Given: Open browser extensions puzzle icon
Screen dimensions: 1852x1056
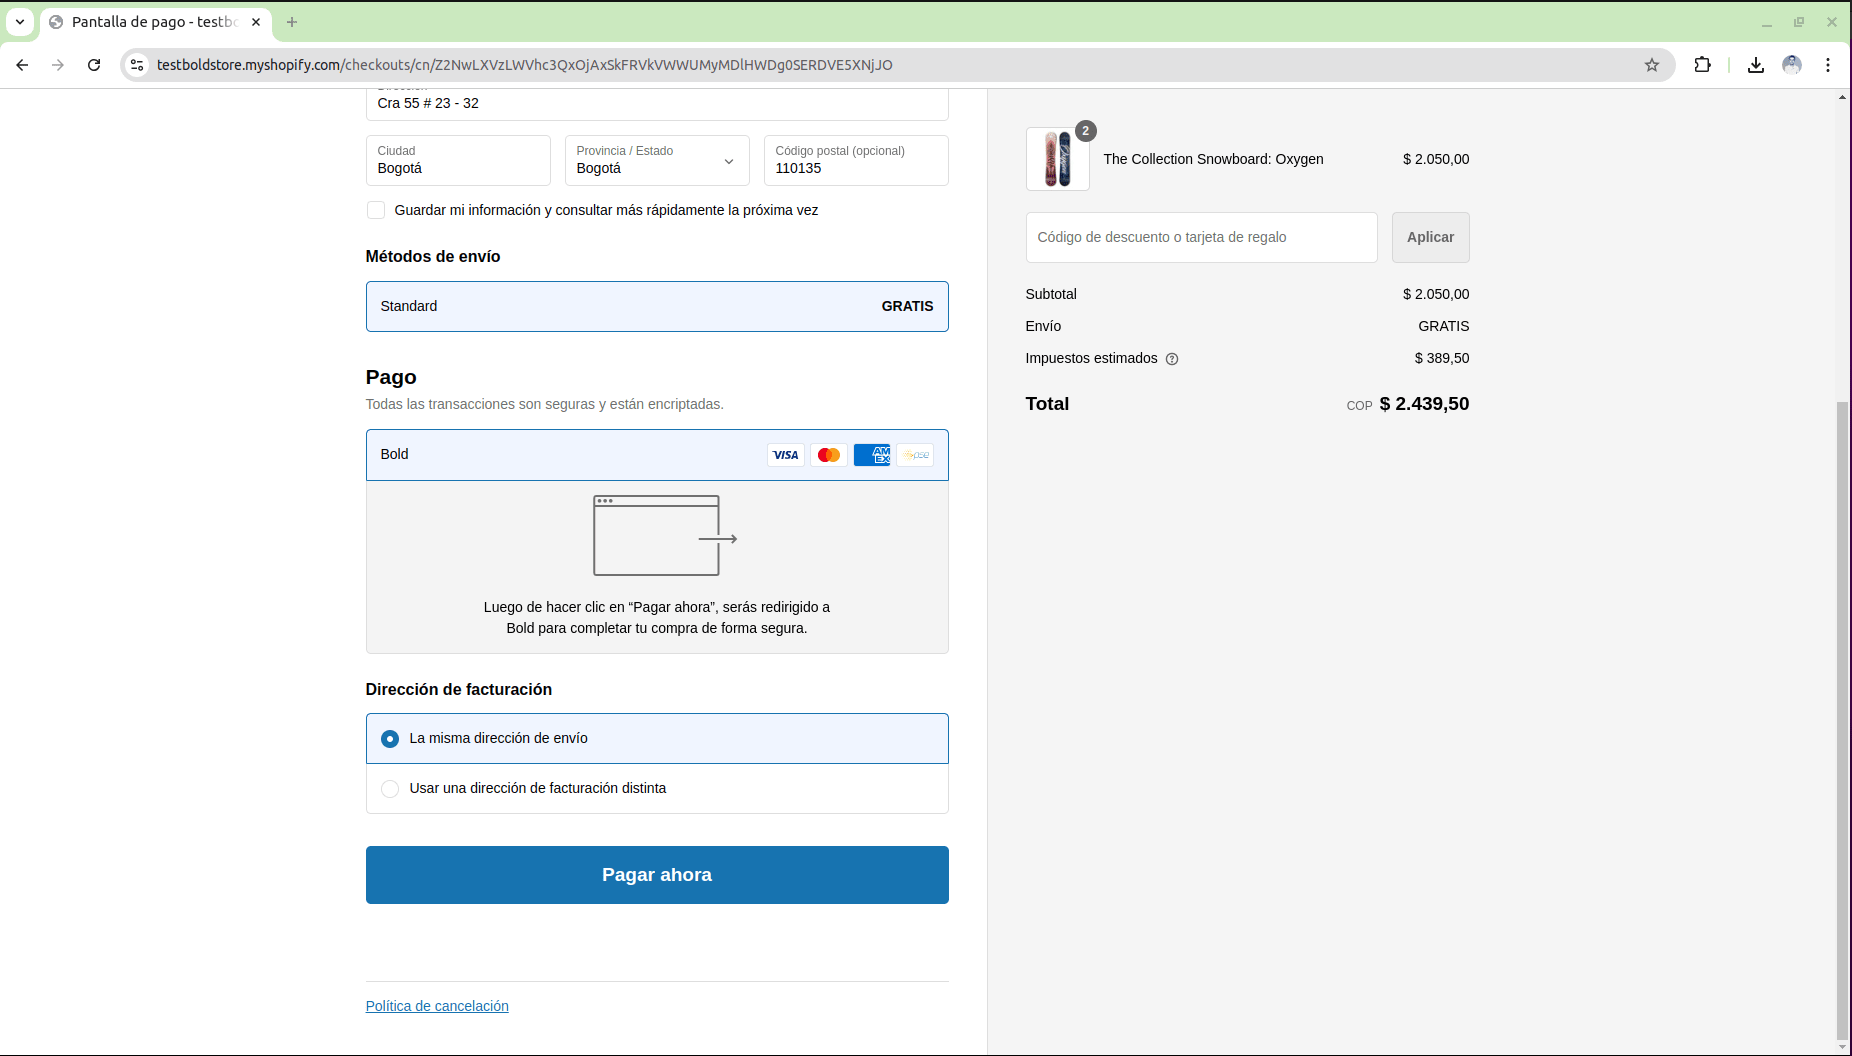Looking at the screenshot, I should pyautogui.click(x=1702, y=65).
